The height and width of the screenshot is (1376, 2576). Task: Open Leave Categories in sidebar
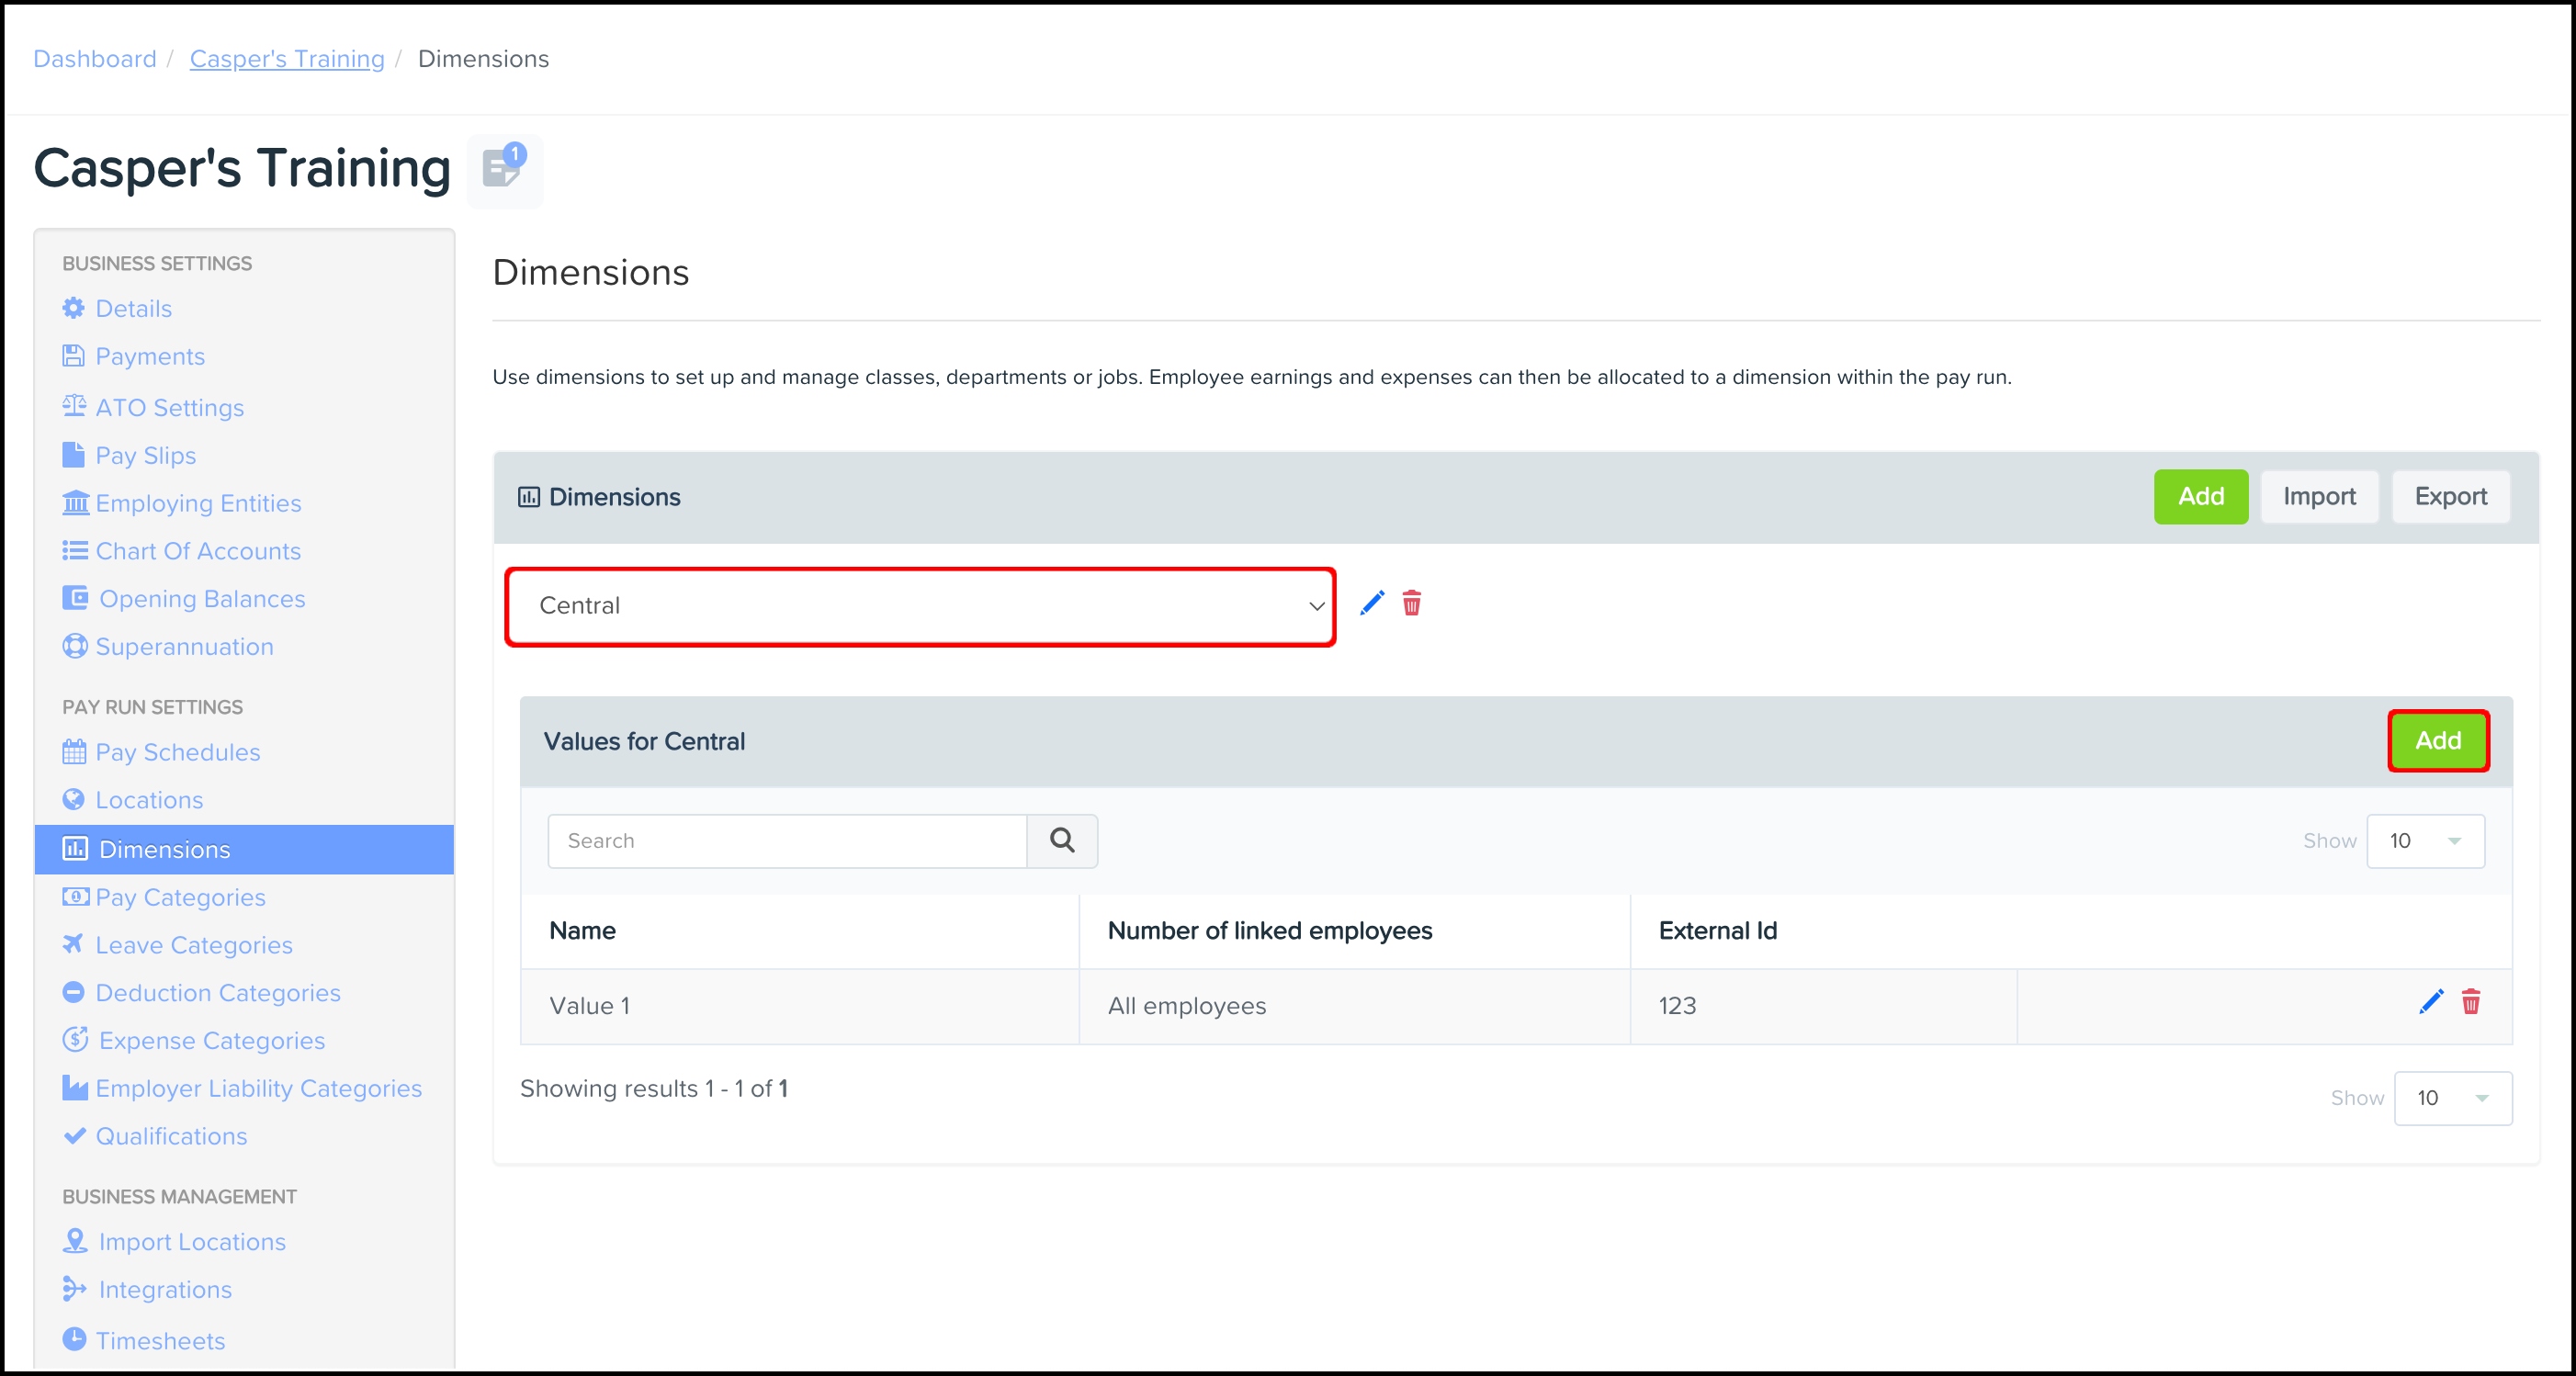click(x=193, y=945)
